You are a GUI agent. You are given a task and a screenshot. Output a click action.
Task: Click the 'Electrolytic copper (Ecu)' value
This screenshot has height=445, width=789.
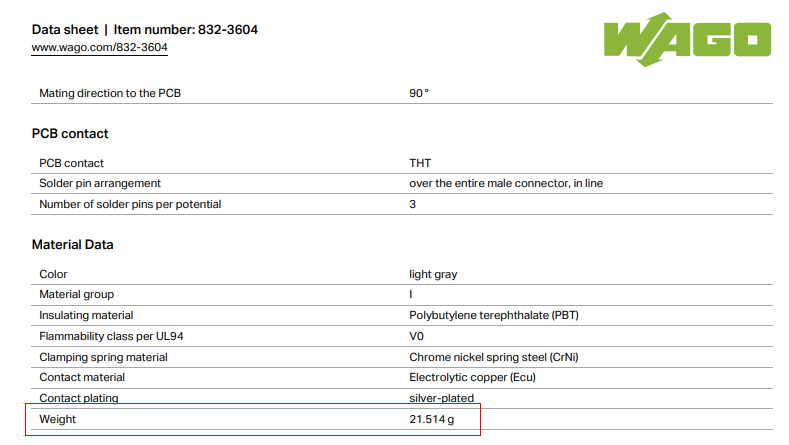(474, 377)
